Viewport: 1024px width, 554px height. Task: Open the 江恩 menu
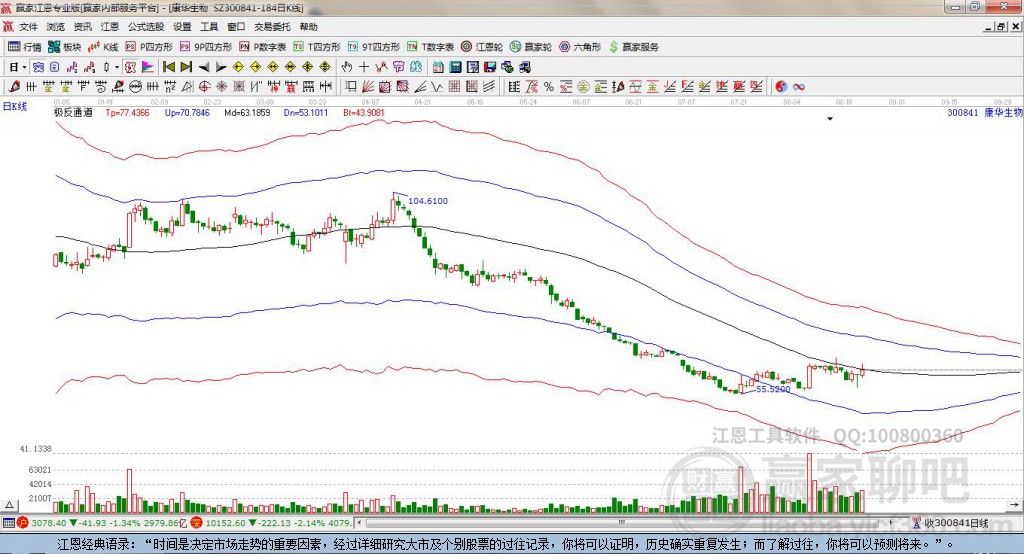pos(110,27)
